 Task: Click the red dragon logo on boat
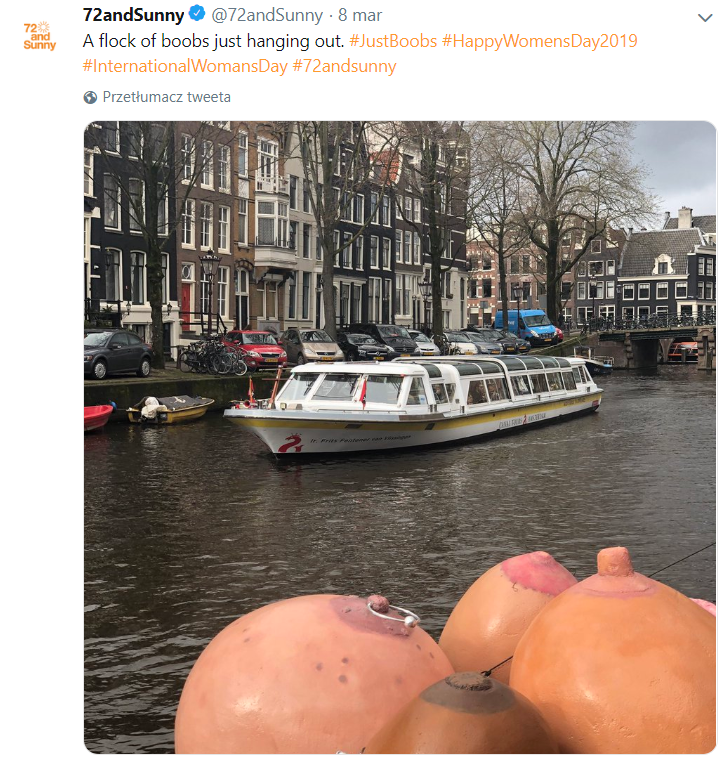290,443
